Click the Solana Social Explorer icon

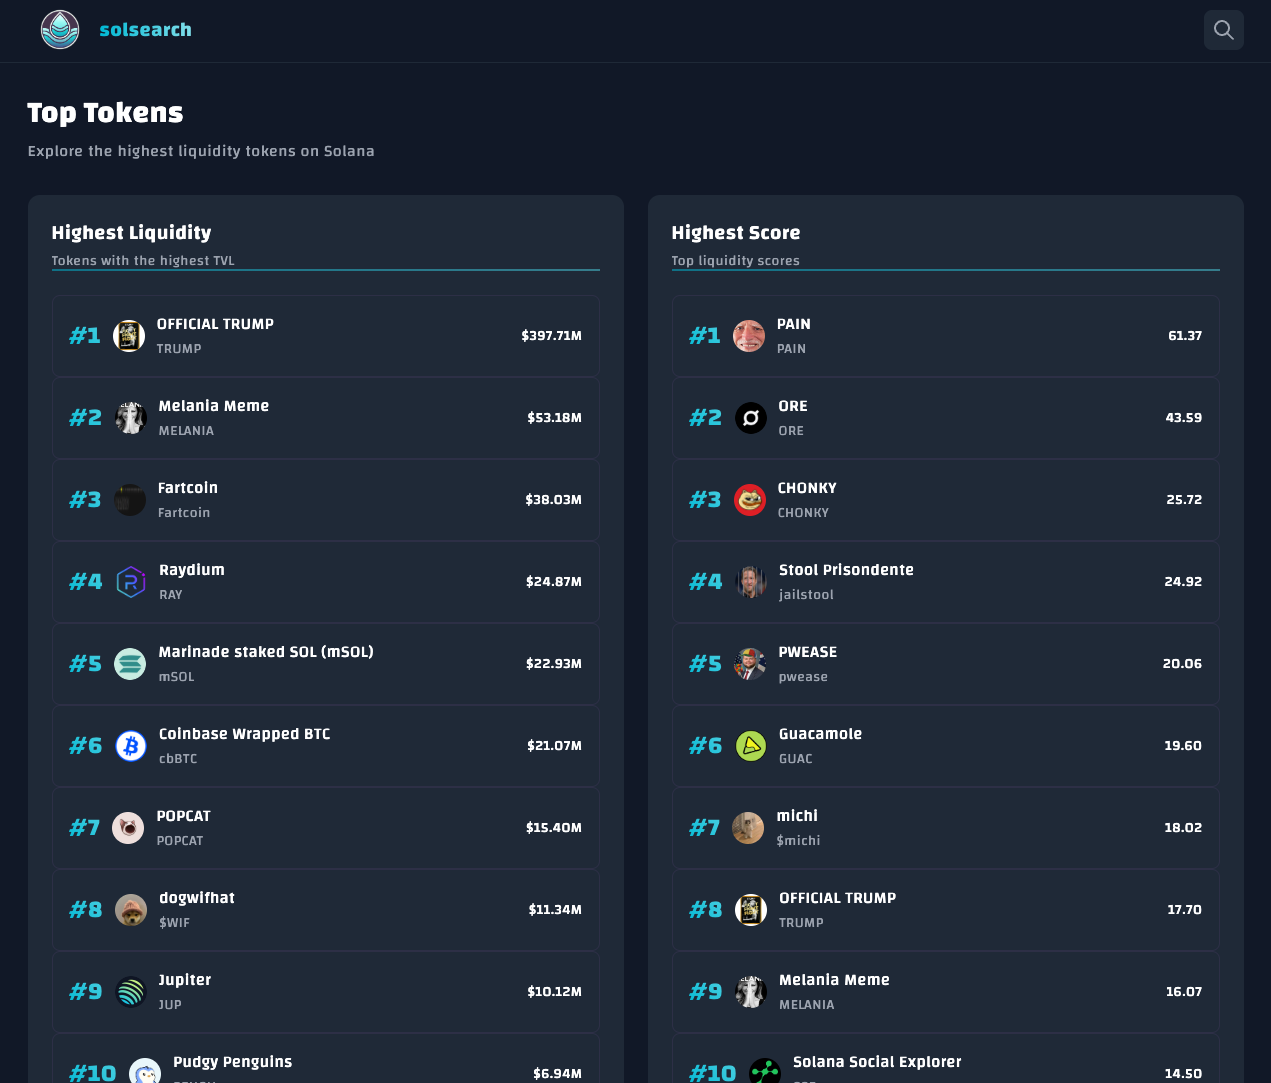765,1072
